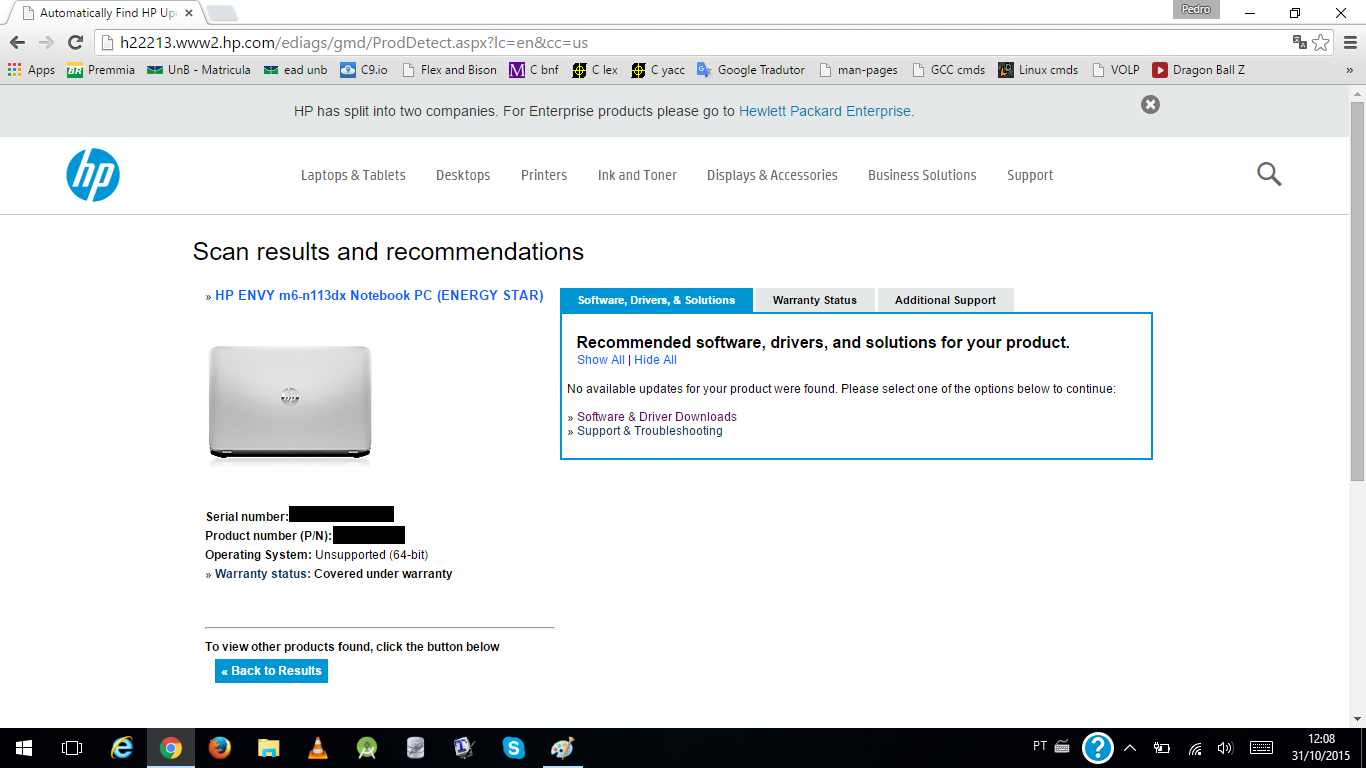1366x768 pixels.
Task: Open the Desktops navigation menu
Action: [x=463, y=175]
